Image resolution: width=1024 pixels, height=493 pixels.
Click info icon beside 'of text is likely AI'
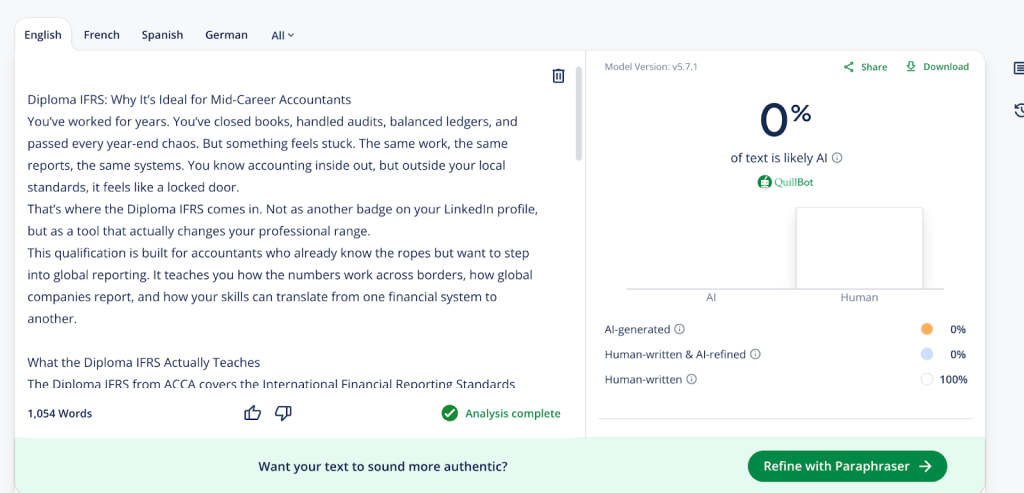(x=838, y=158)
